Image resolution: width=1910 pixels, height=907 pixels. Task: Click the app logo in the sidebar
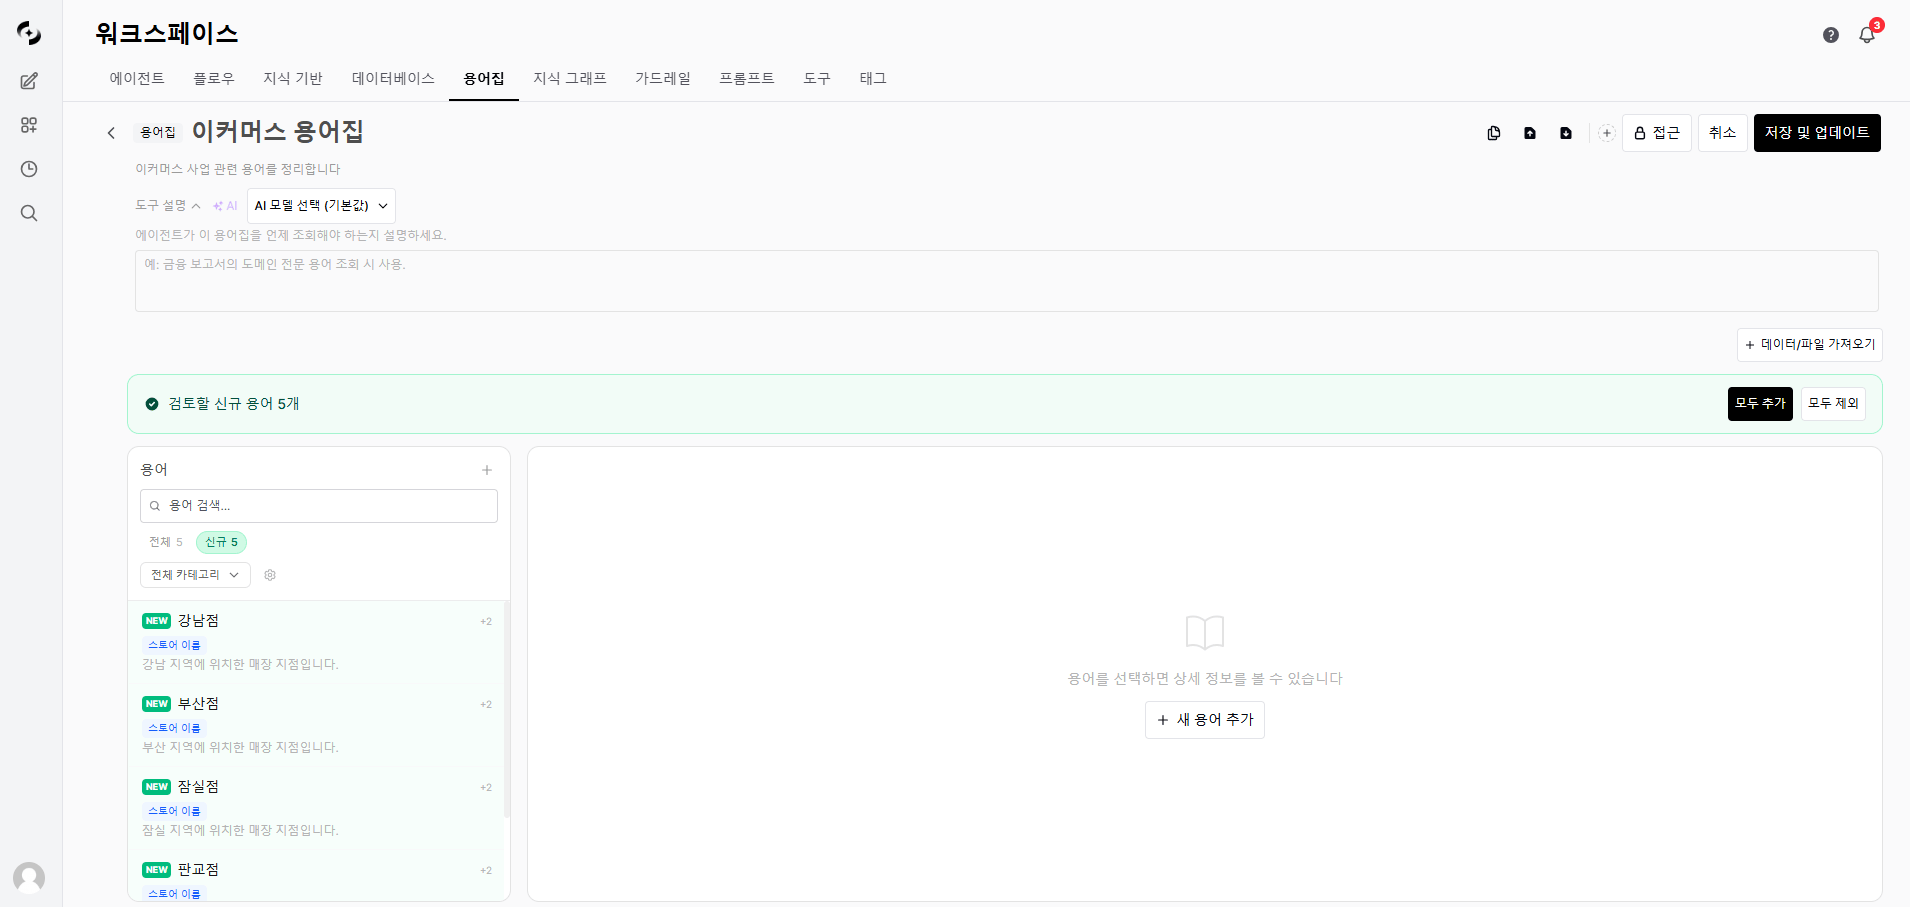tap(29, 33)
